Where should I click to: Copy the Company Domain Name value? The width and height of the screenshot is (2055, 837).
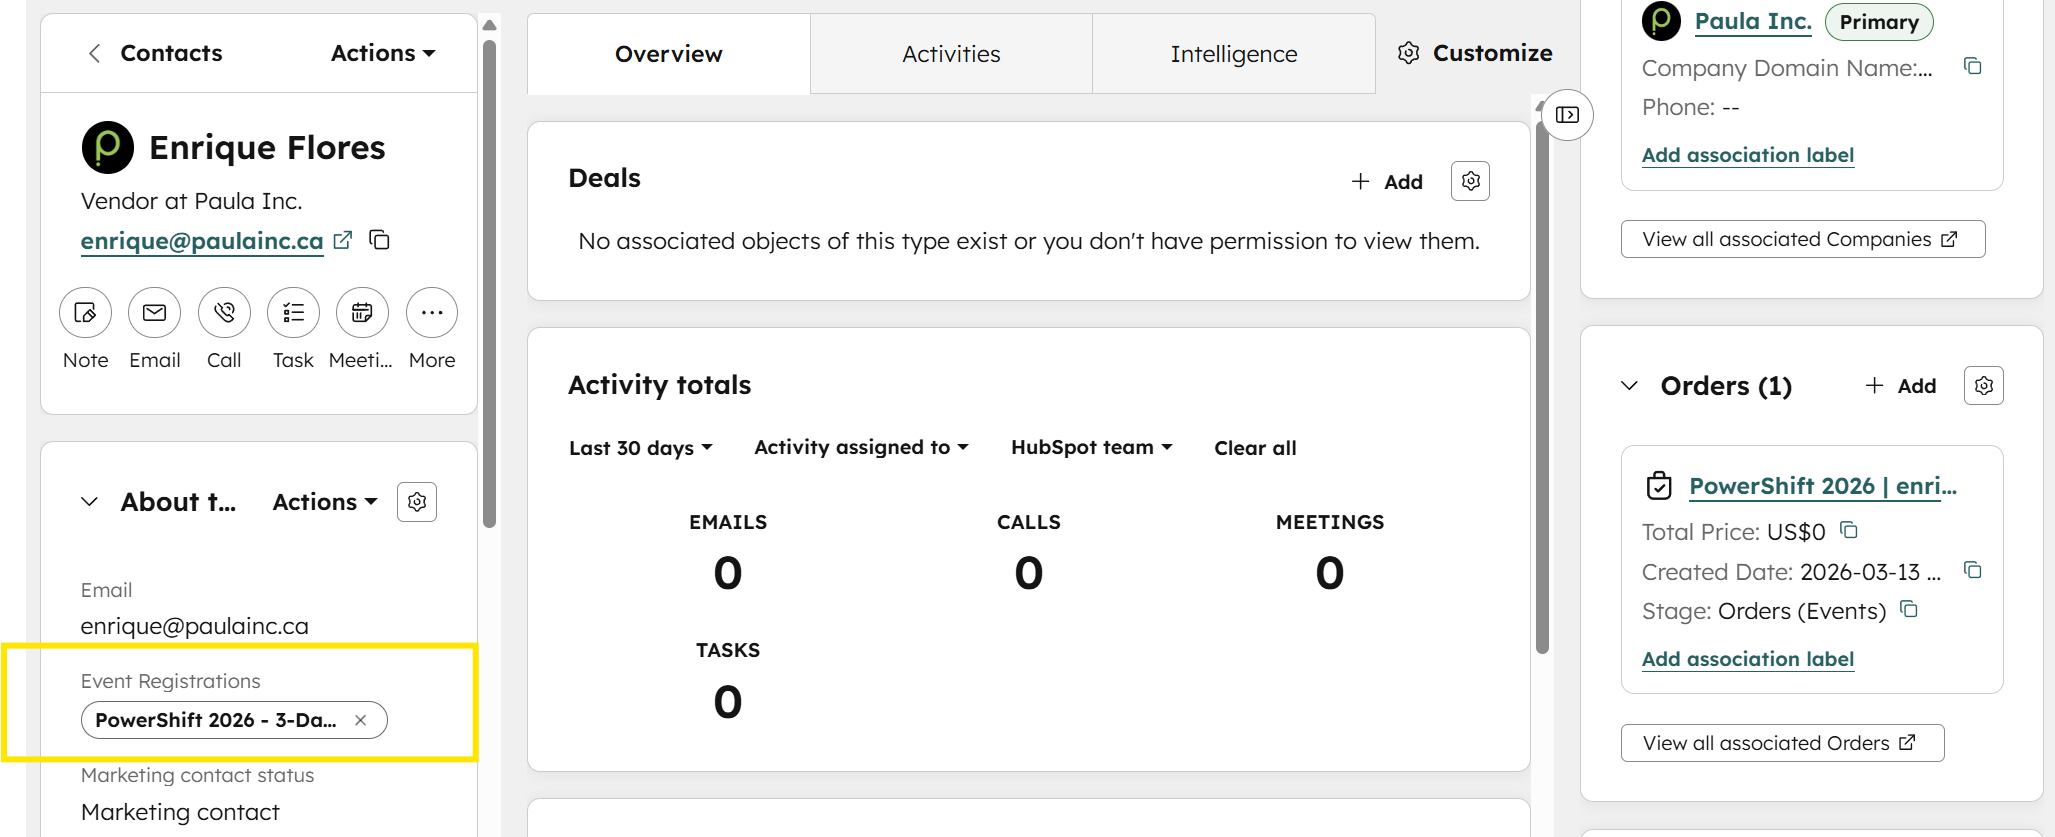(1973, 66)
